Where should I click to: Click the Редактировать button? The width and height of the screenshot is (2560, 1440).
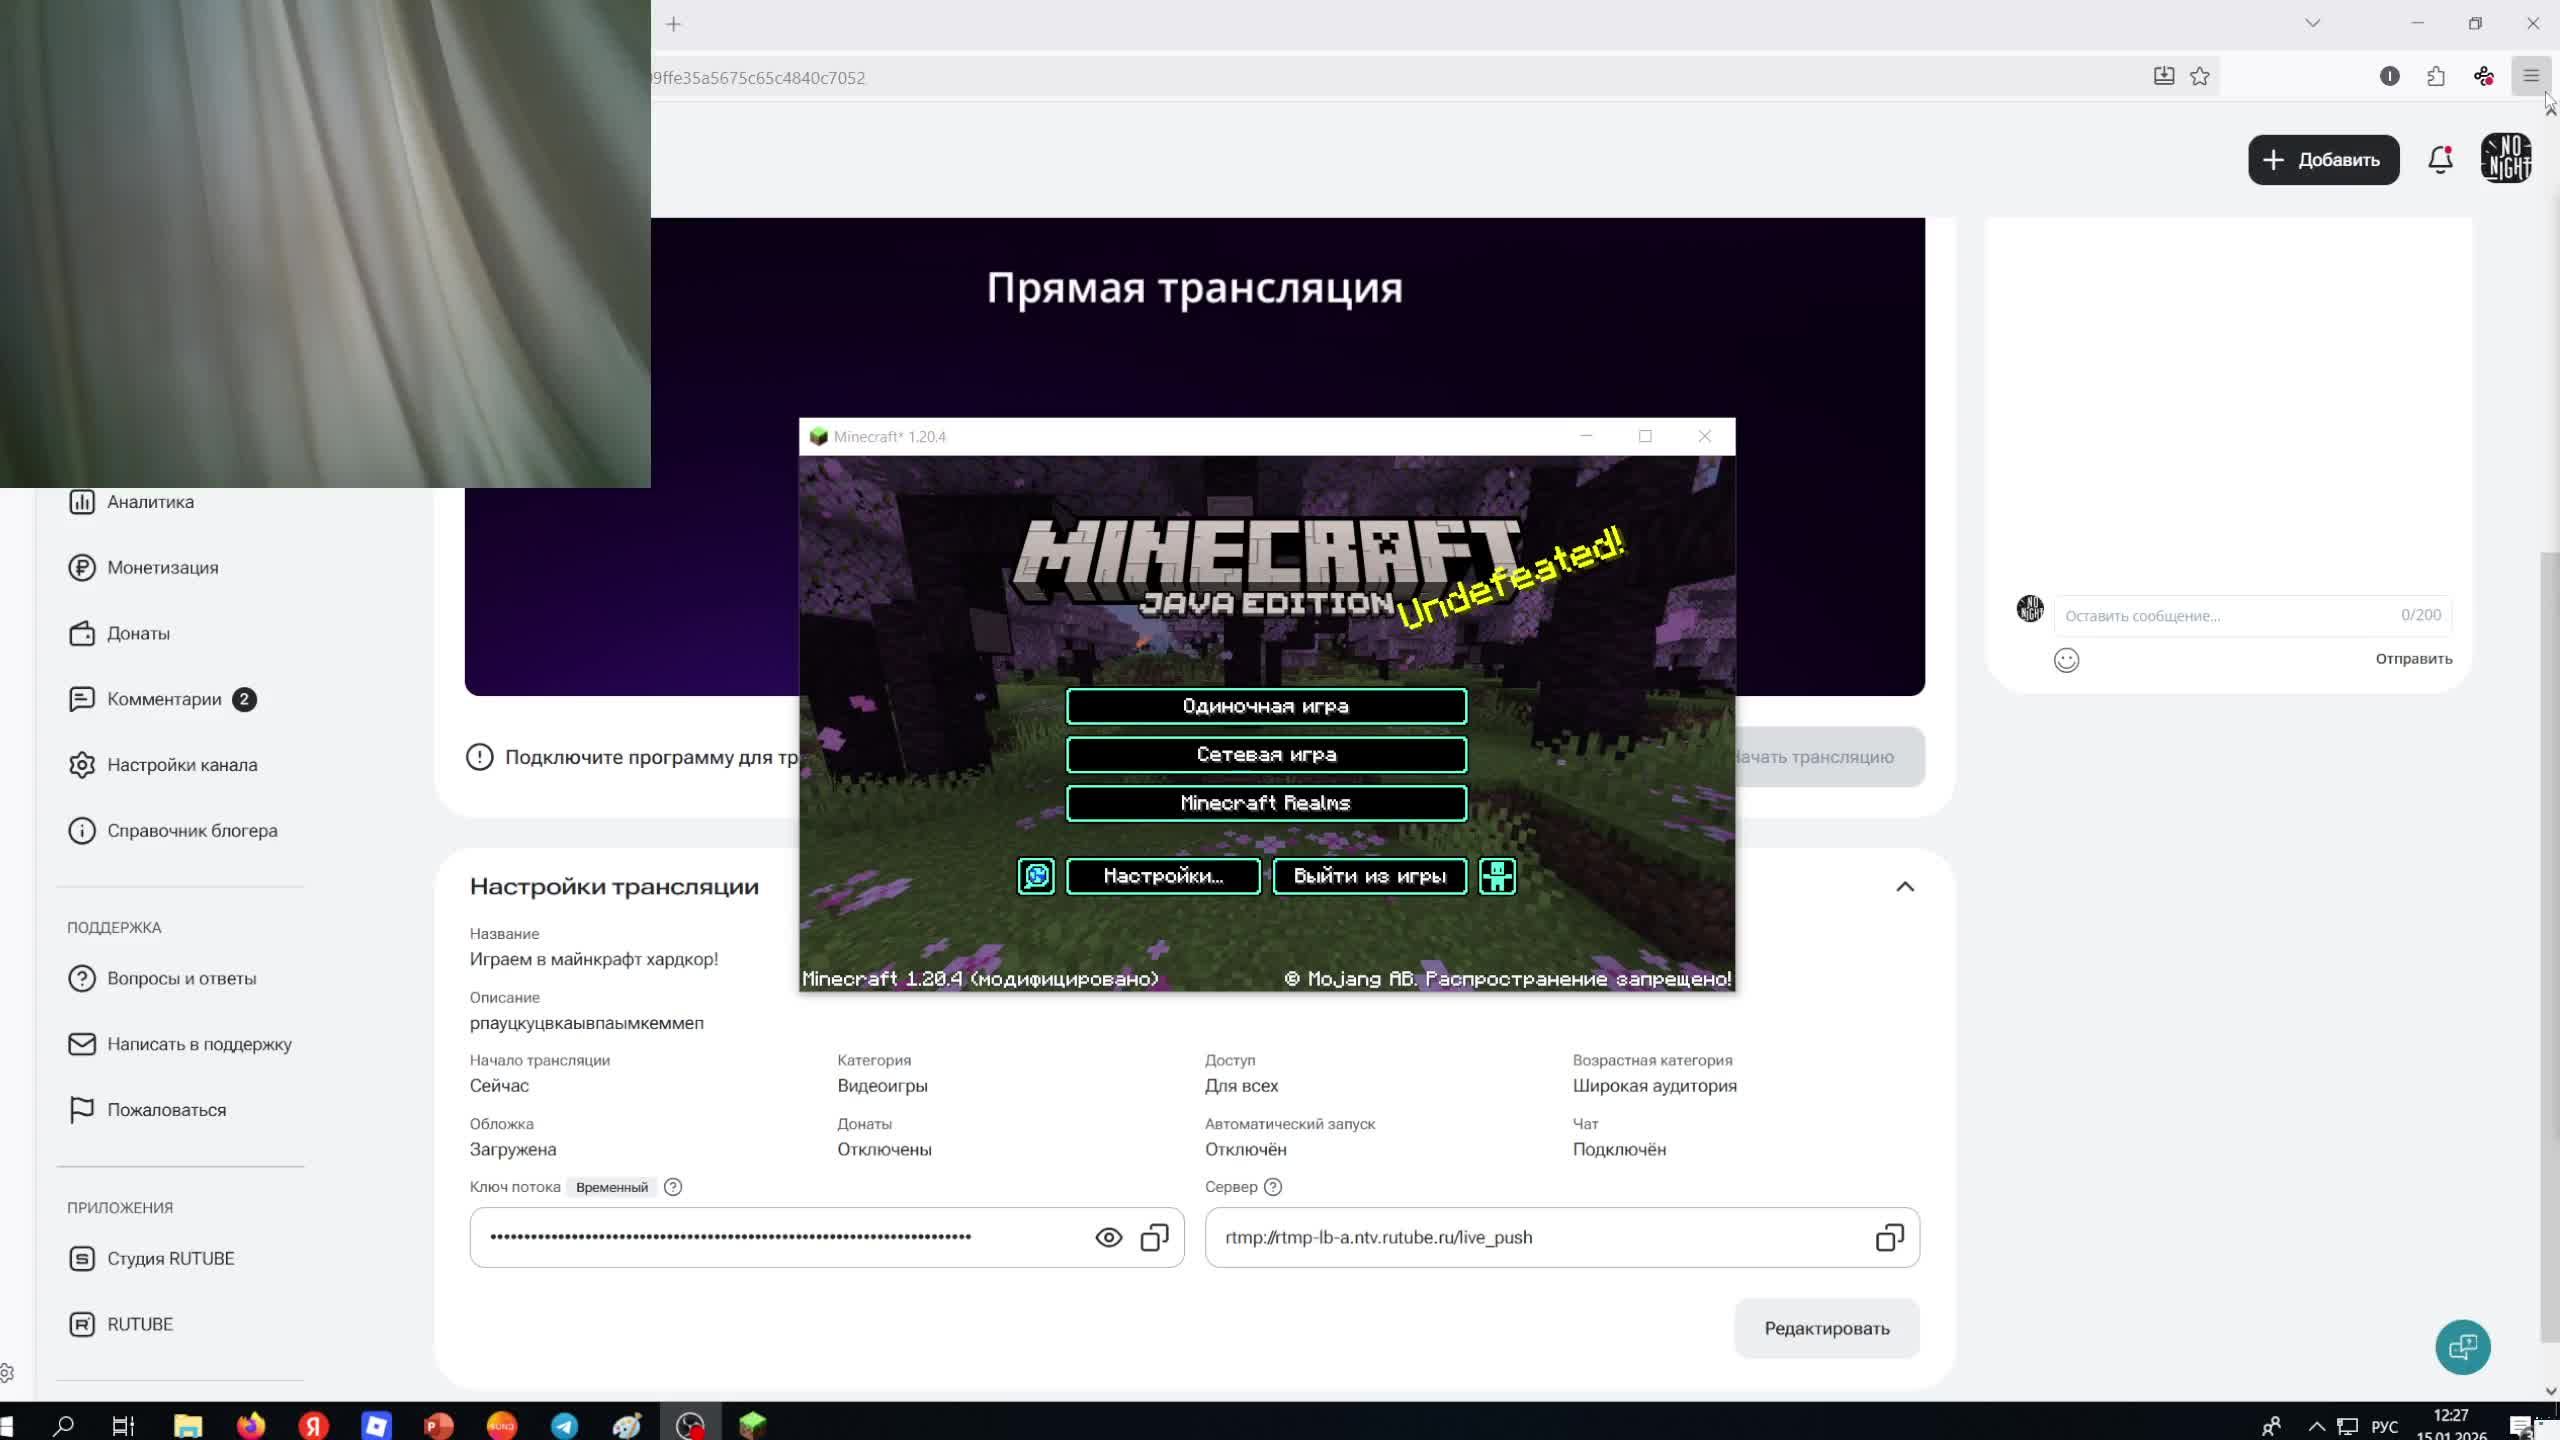1826,1328
